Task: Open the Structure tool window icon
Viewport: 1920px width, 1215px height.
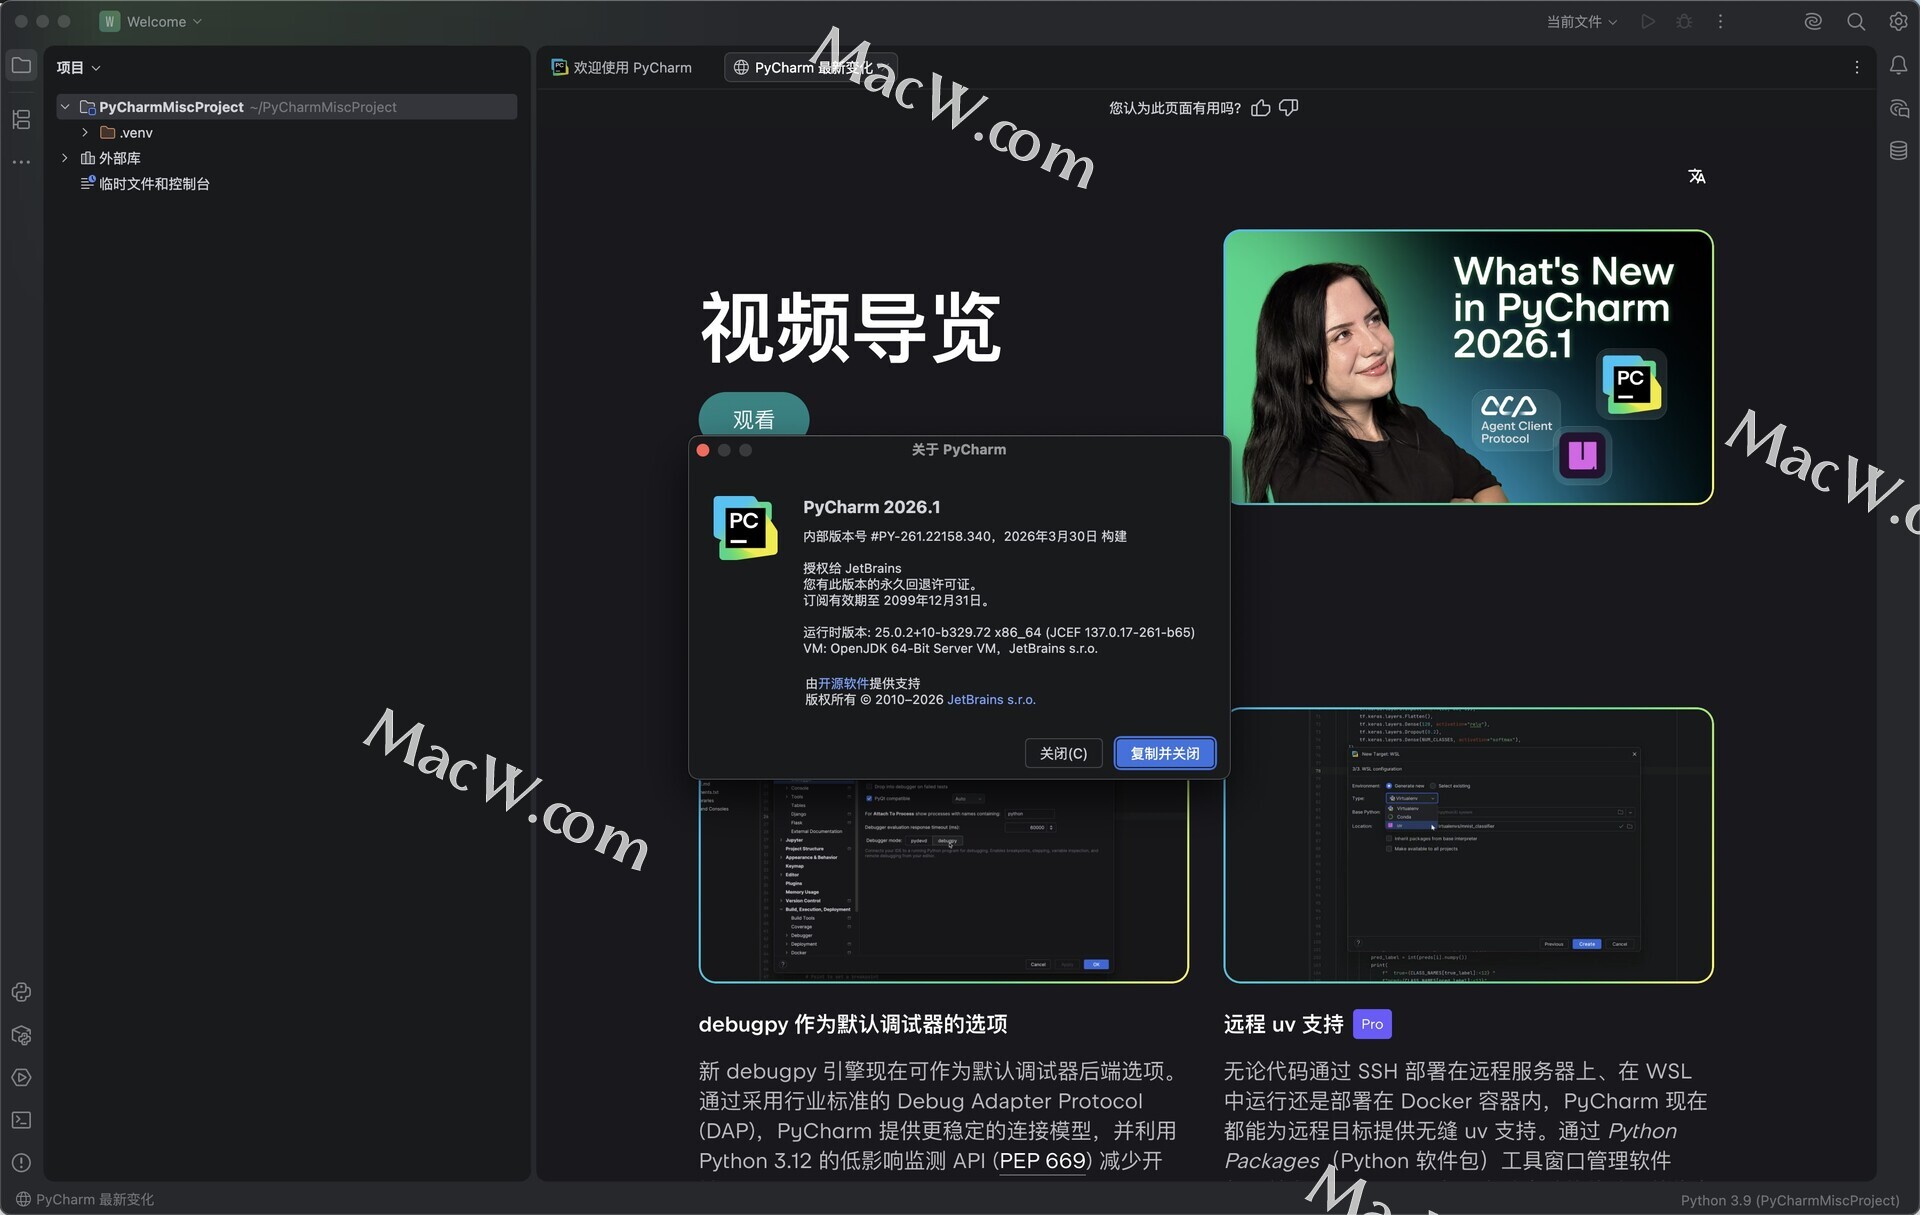Action: tap(21, 120)
